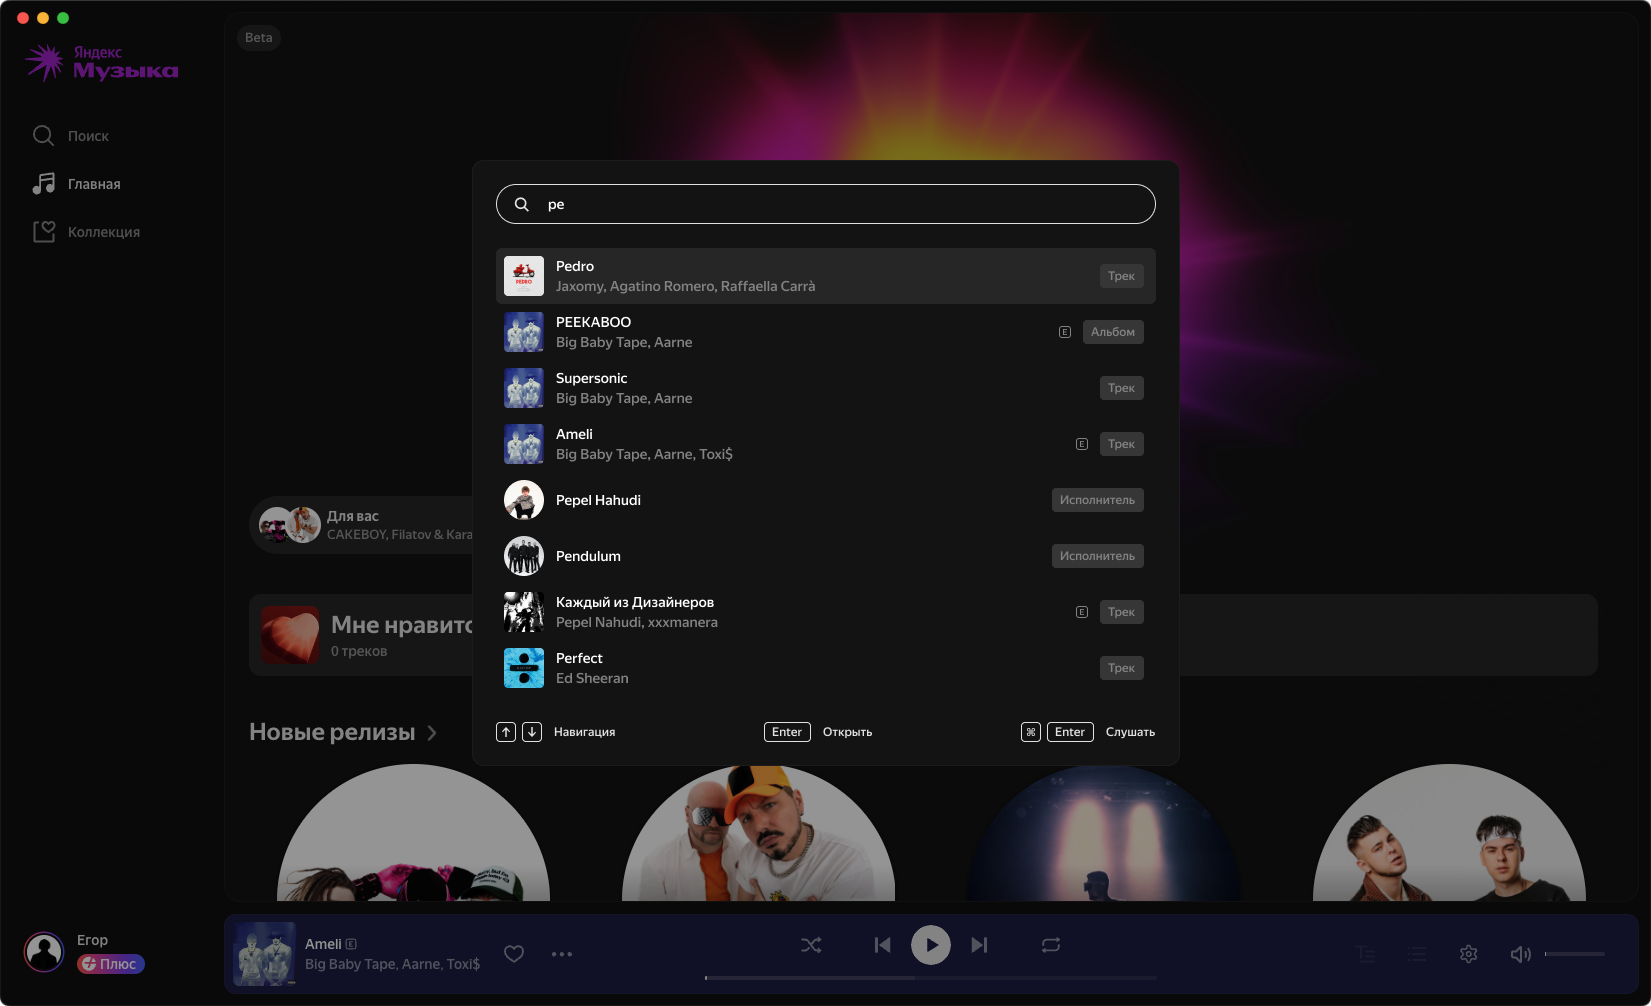Like the current track with heart icon
This screenshot has height=1006, width=1651.
[x=514, y=954]
